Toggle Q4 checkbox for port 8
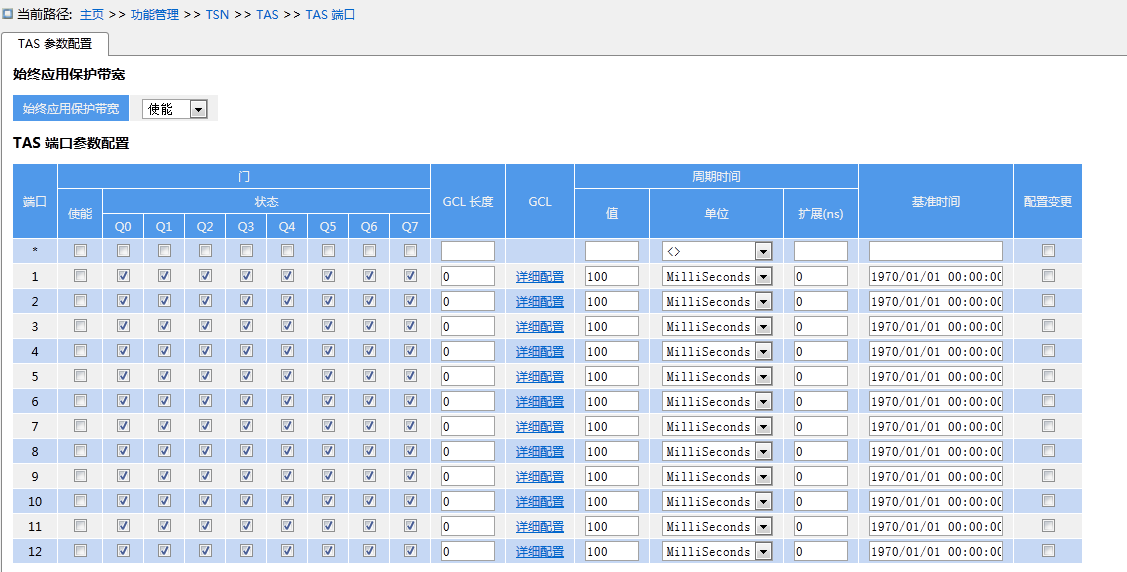Viewport: 1127px width, 572px height. pyautogui.click(x=287, y=451)
